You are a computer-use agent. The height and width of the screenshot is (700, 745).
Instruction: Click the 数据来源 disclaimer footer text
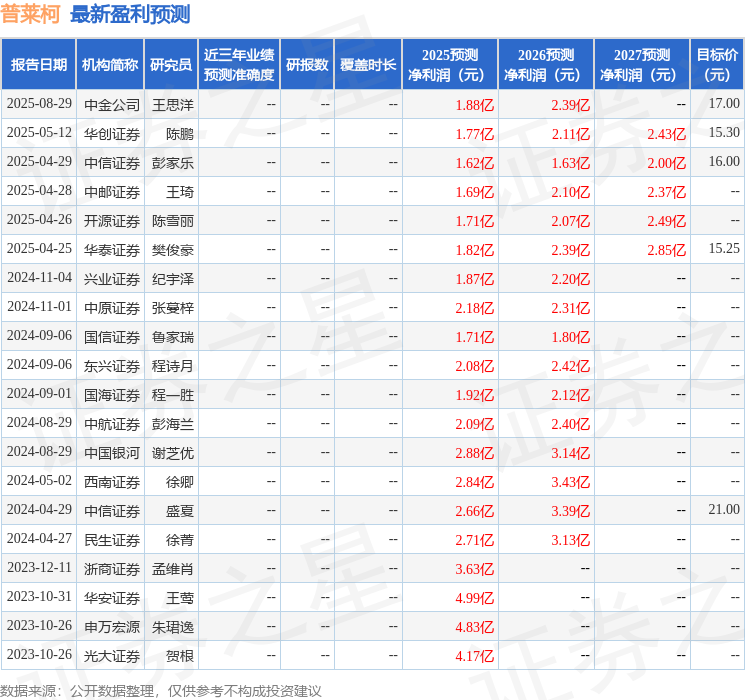tap(161, 690)
